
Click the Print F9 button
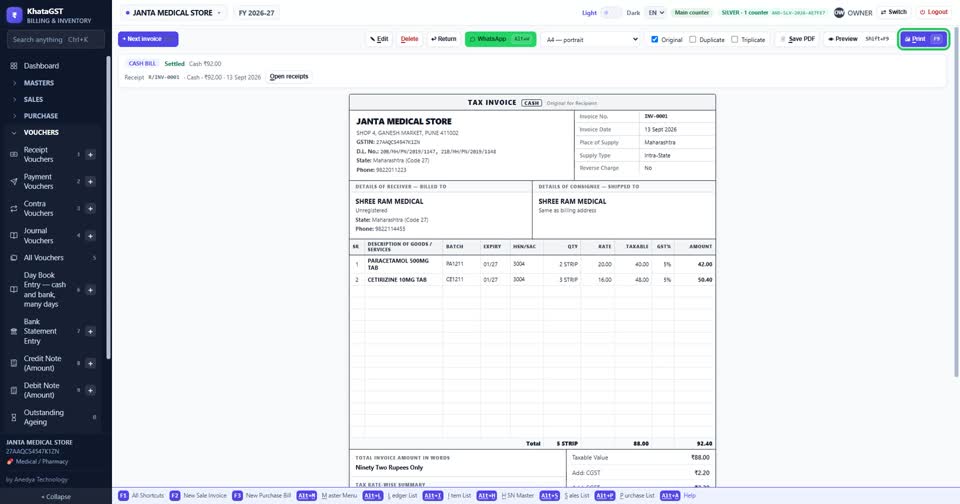pos(923,39)
